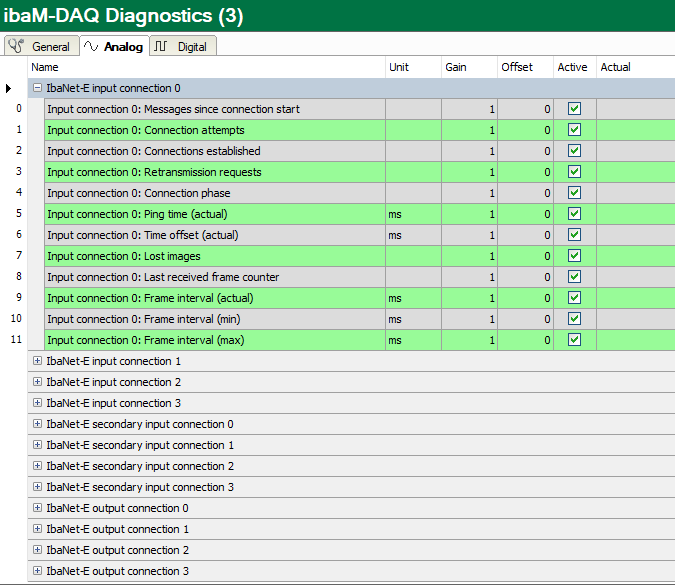Click the Unit column header
The image size is (675, 585).
point(413,67)
